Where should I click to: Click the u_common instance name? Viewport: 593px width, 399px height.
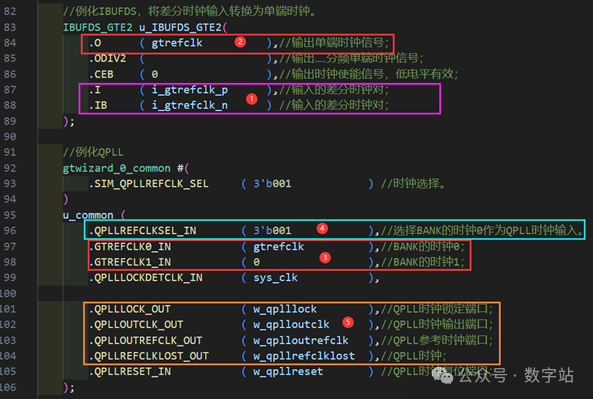pos(88,215)
